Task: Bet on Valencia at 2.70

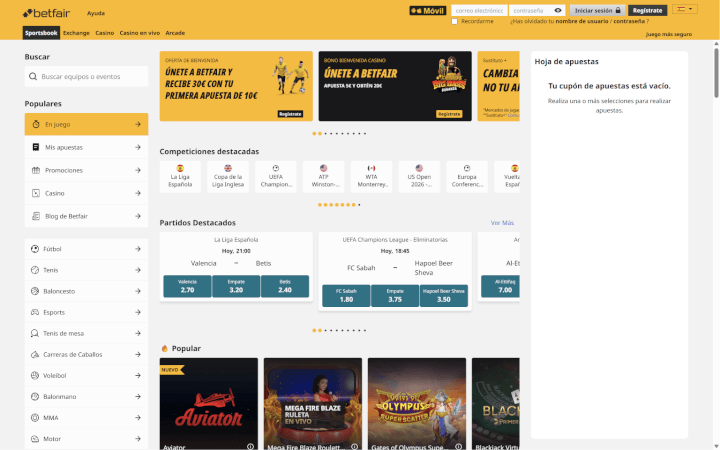Action: [x=187, y=287]
